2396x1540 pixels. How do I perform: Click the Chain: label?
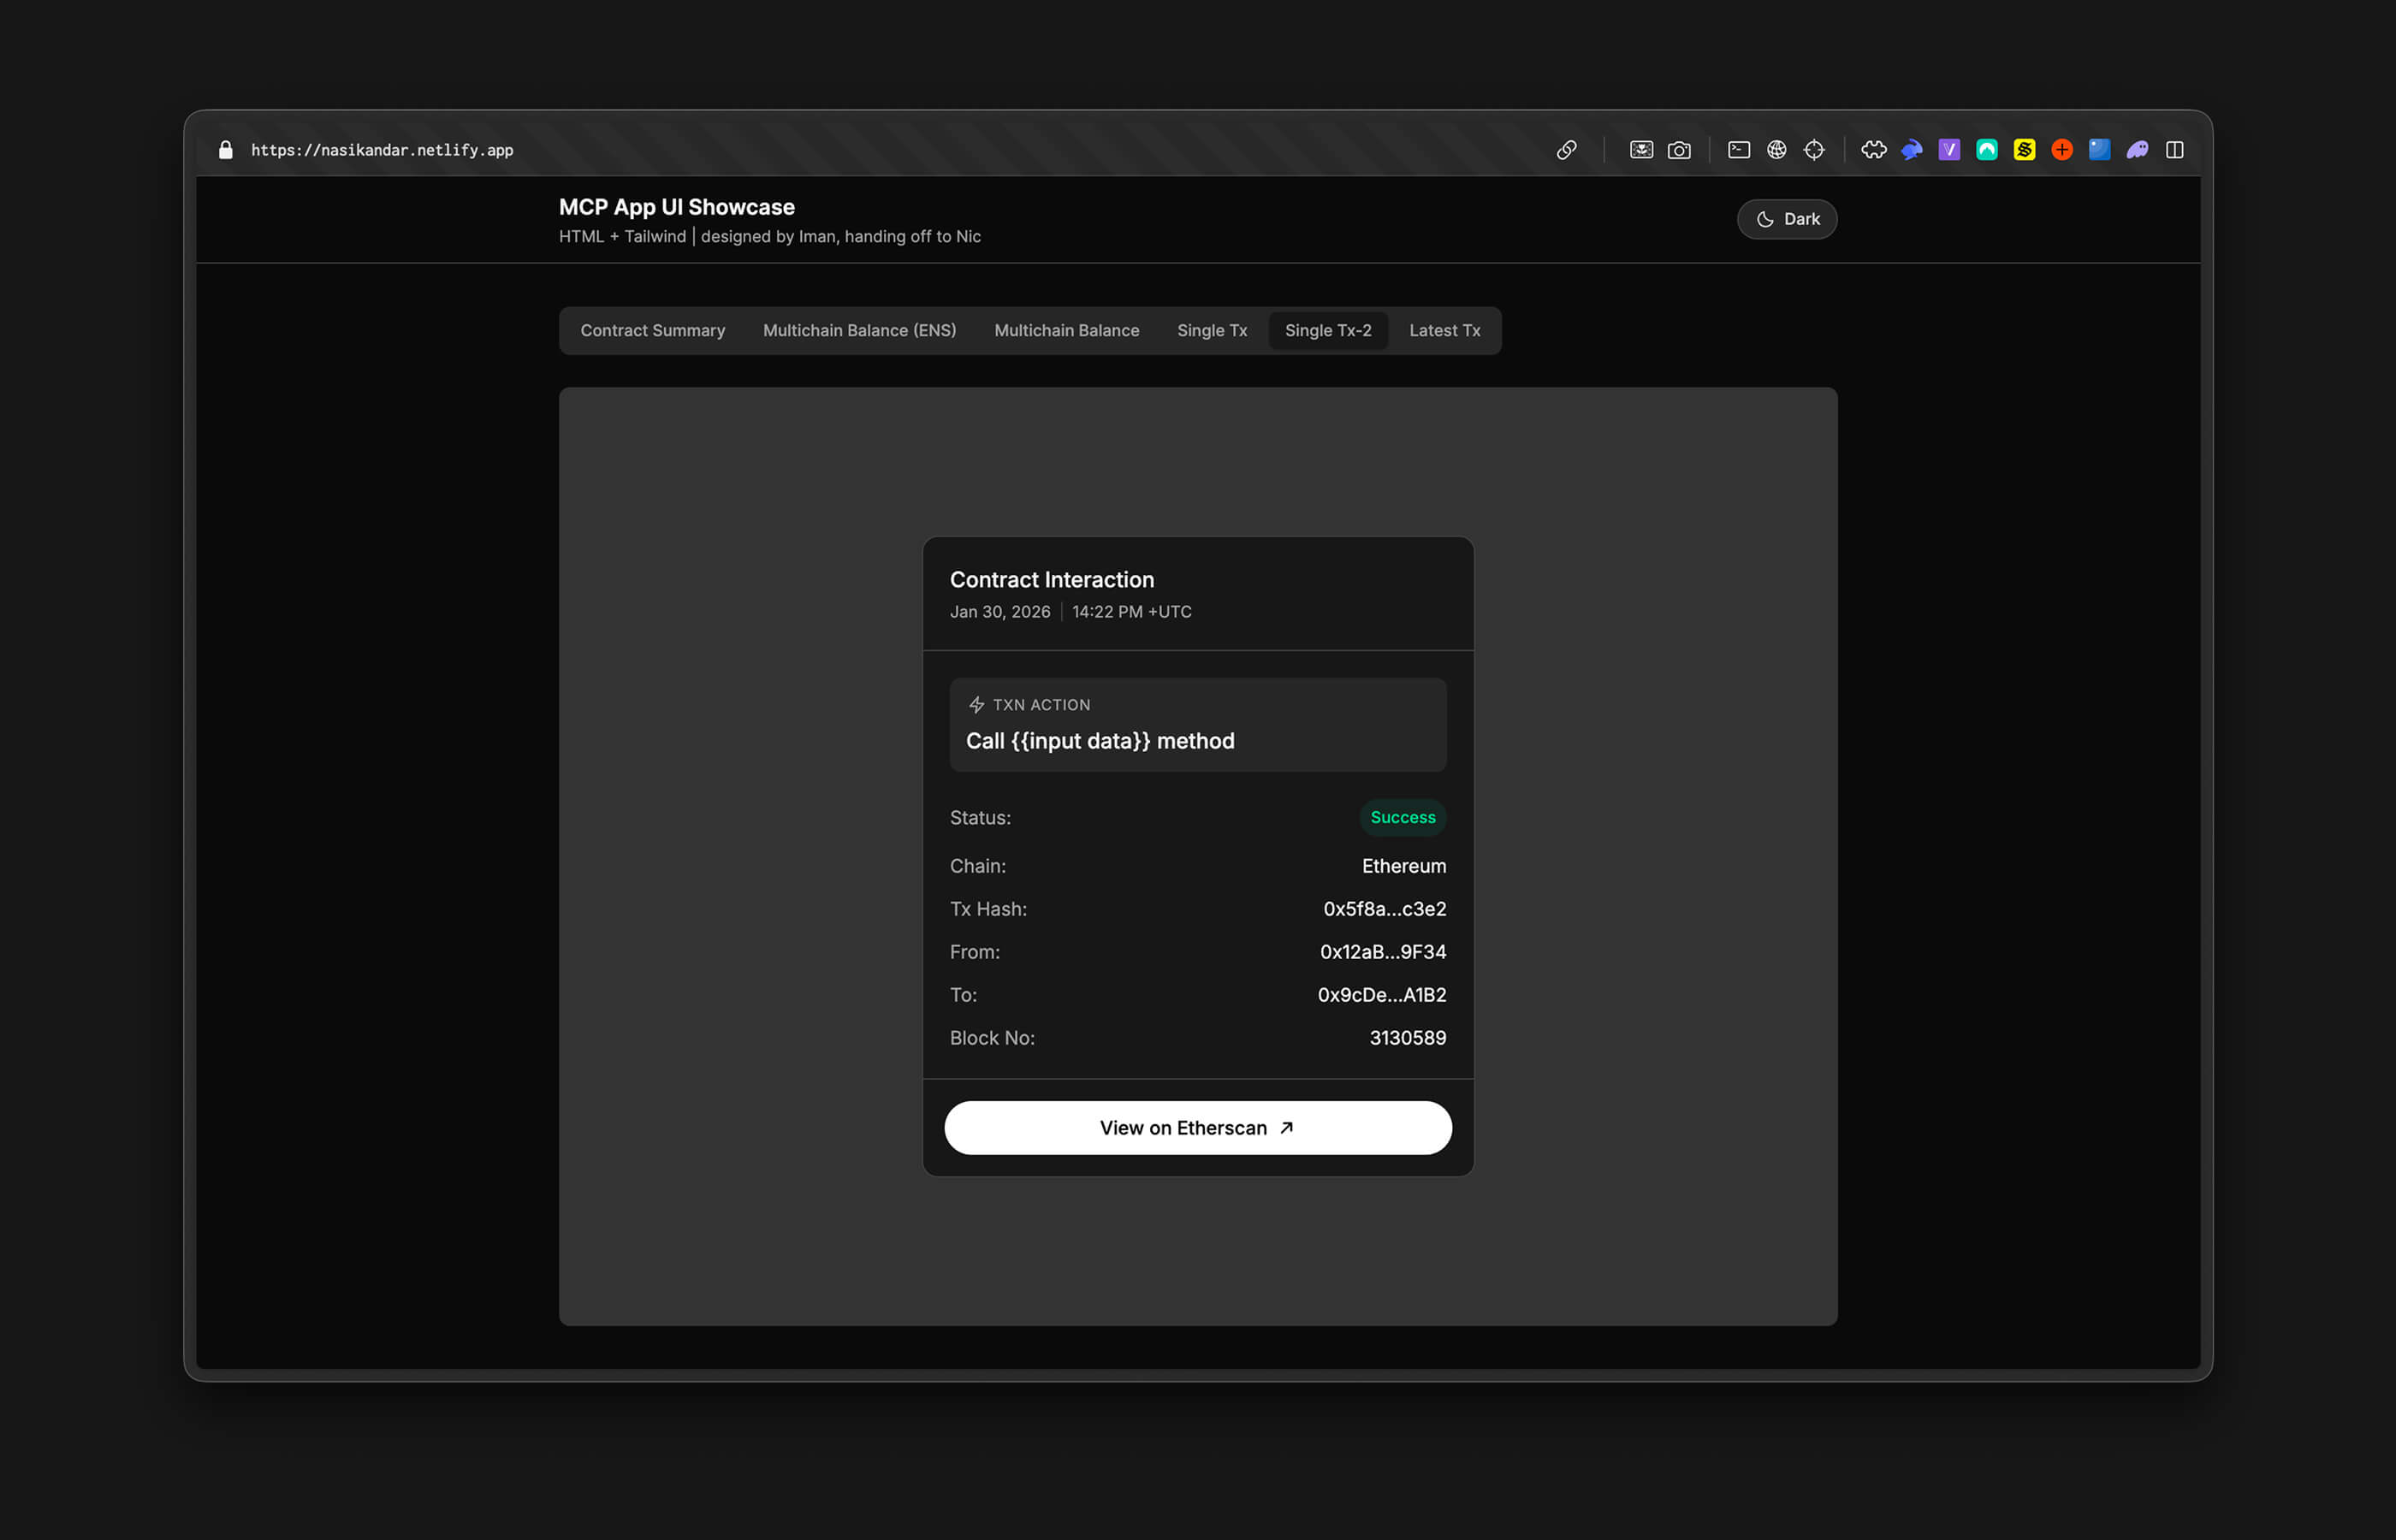click(977, 866)
